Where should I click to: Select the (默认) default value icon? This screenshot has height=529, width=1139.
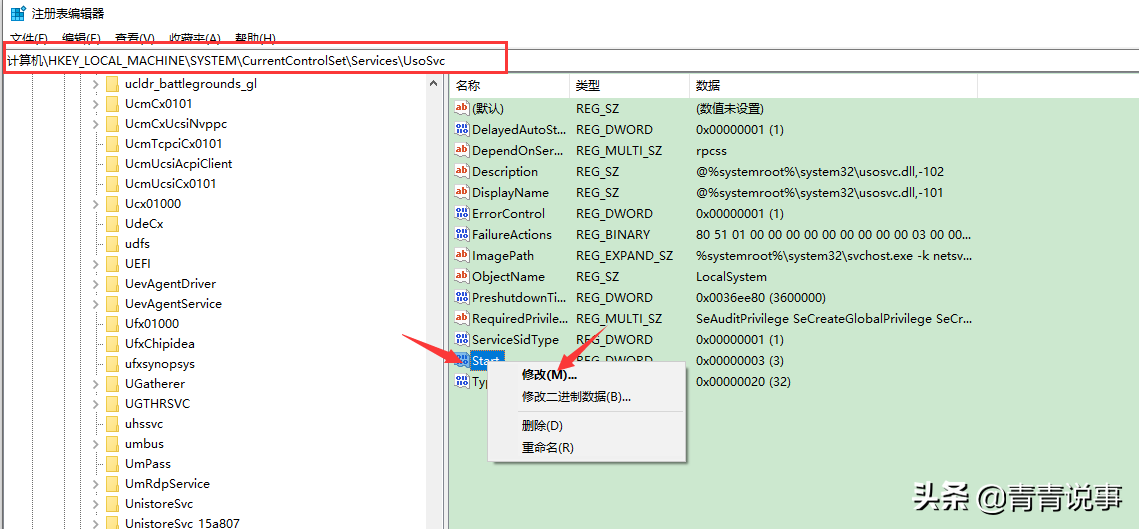(461, 108)
